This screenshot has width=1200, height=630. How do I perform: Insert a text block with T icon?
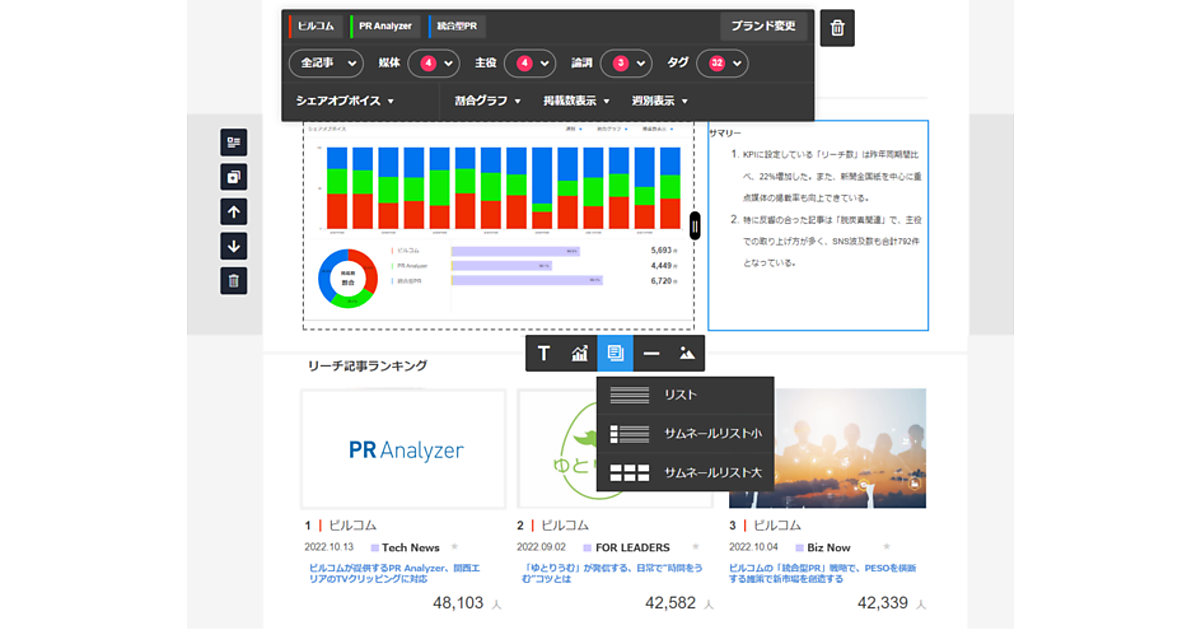[x=544, y=353]
